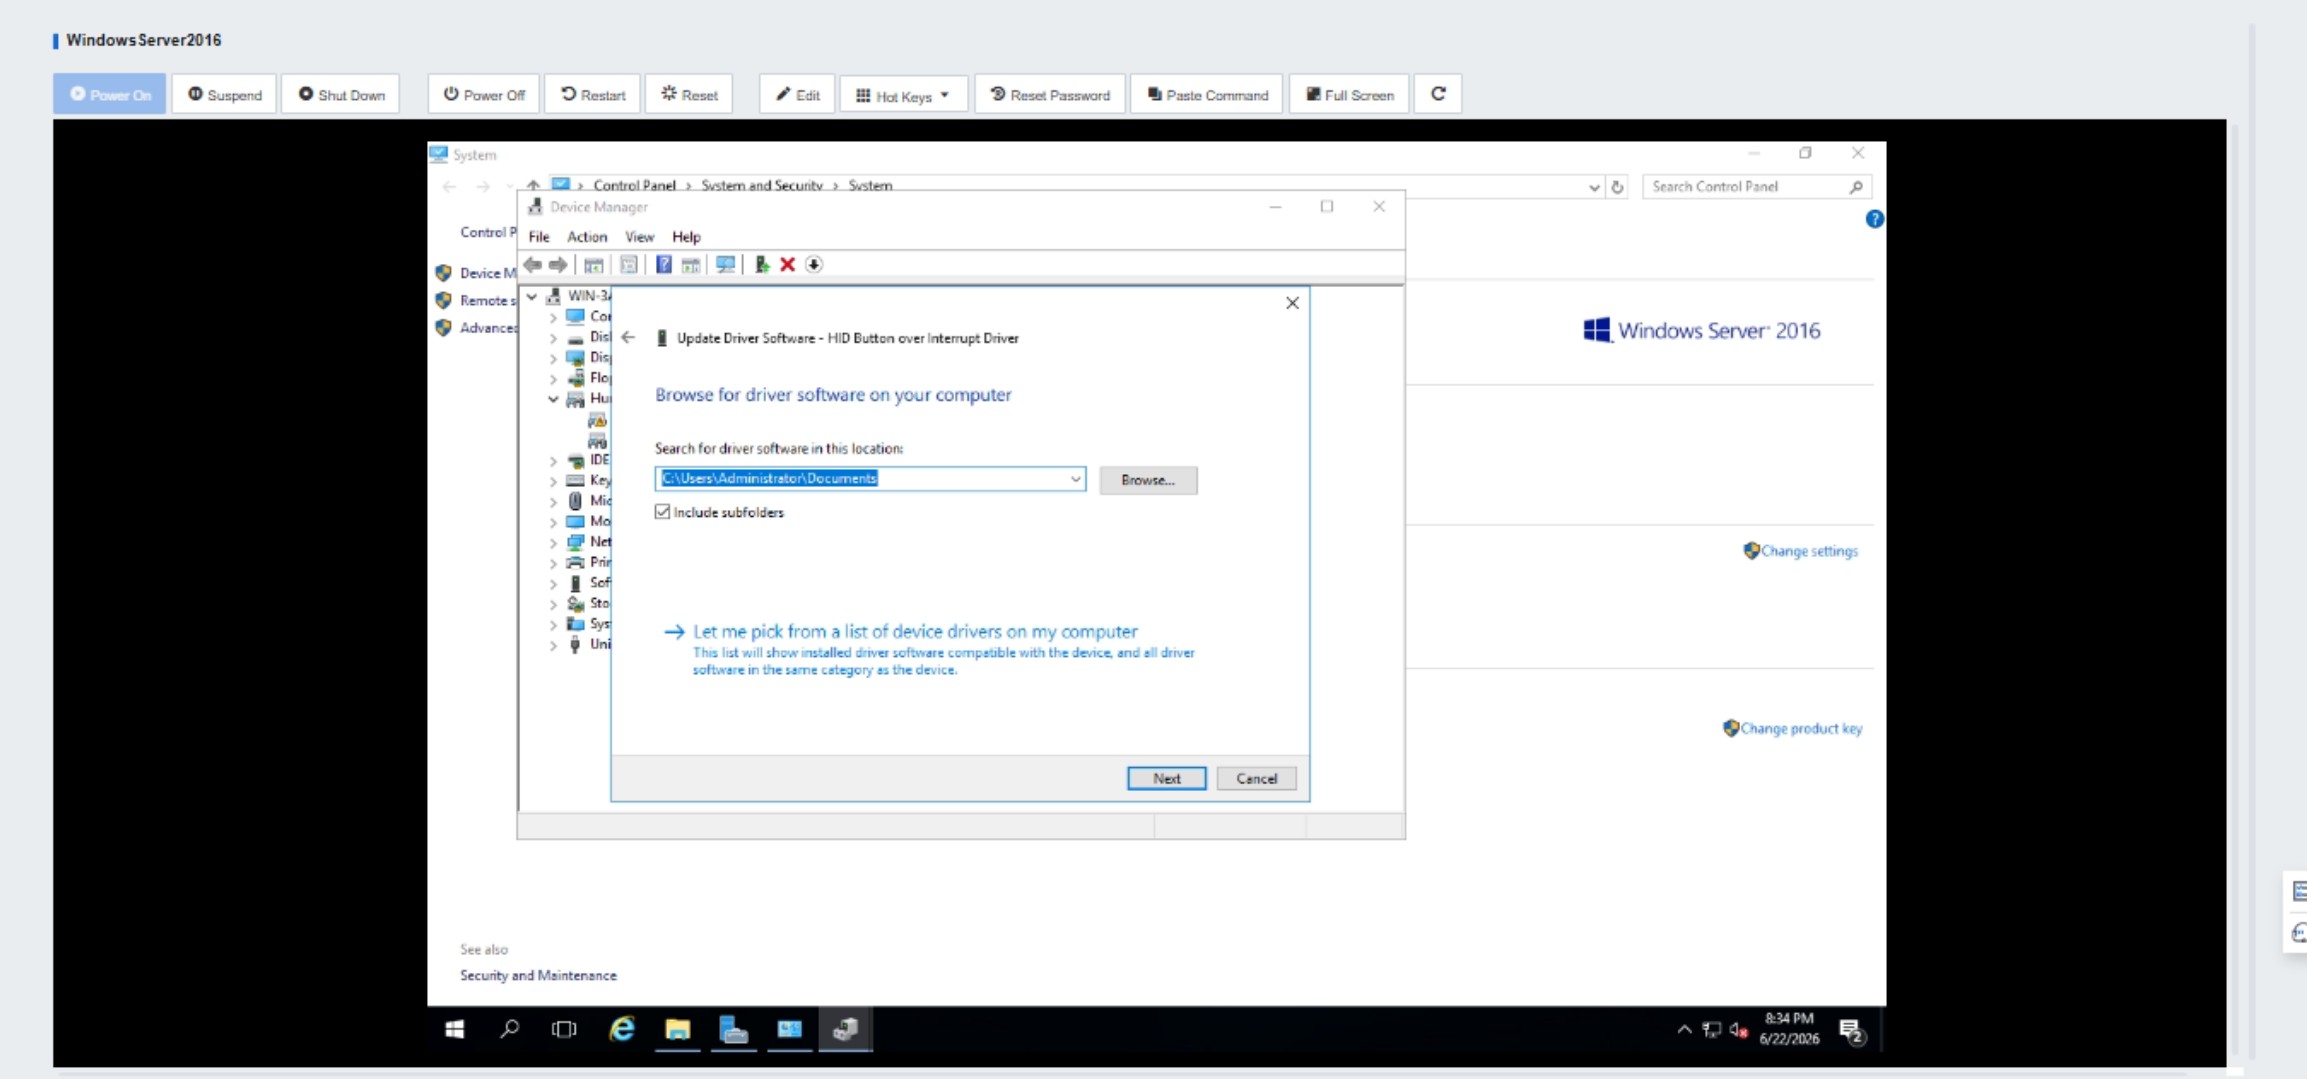This screenshot has height=1079, width=2307.
Task: Open the Hot Keys dropdown
Action: pos(903,95)
